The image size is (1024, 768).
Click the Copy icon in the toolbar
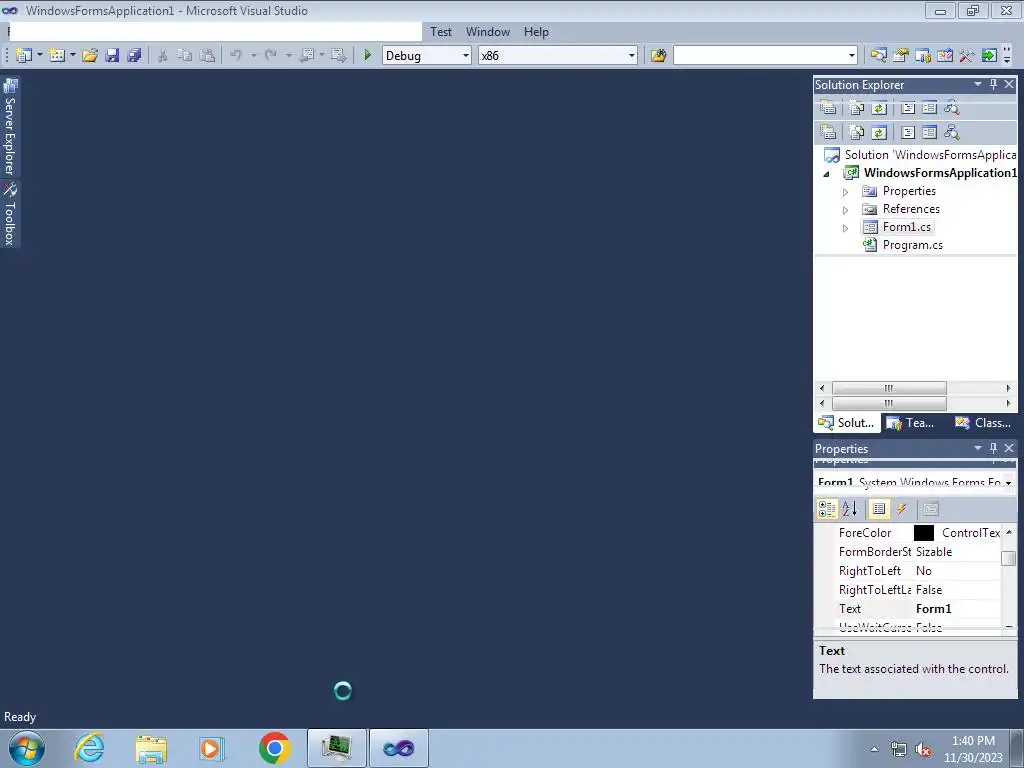click(185, 56)
